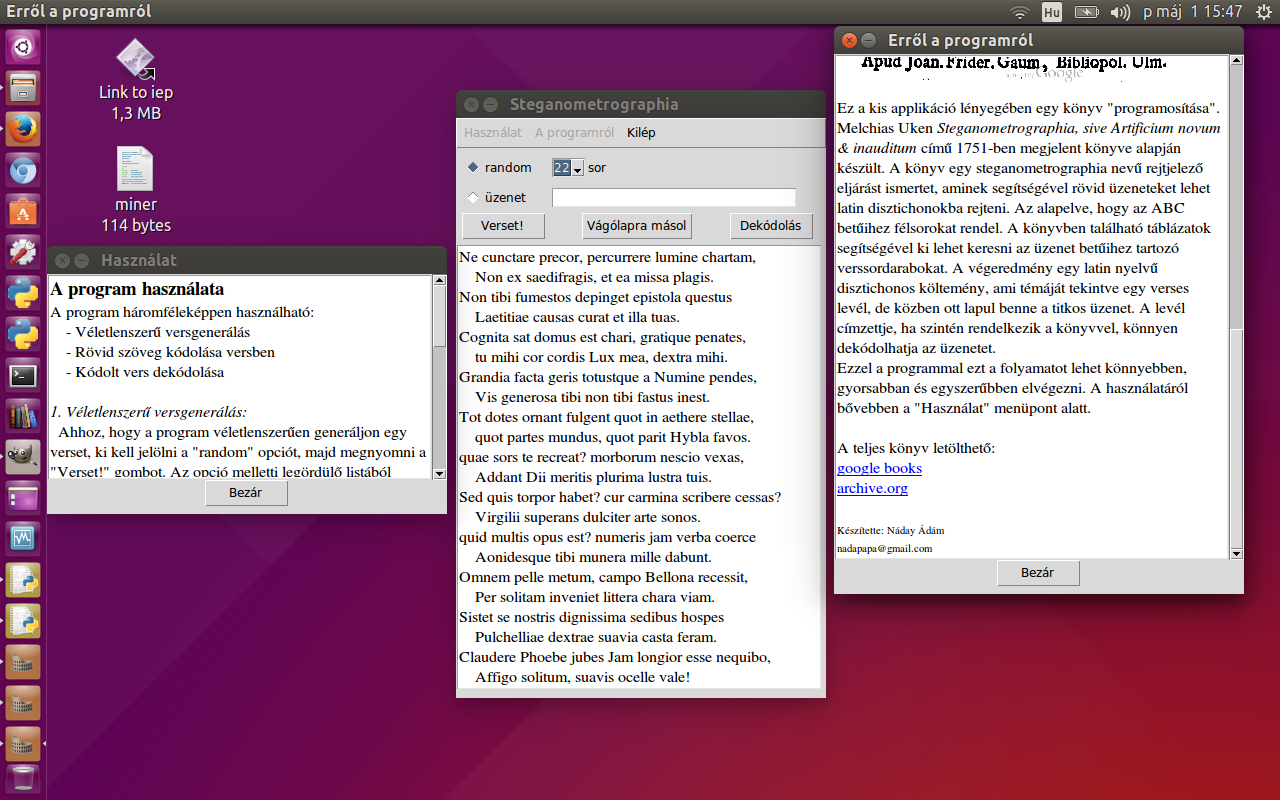Launch the Chromium browser icon
The image size is (1280, 800).
point(22,171)
